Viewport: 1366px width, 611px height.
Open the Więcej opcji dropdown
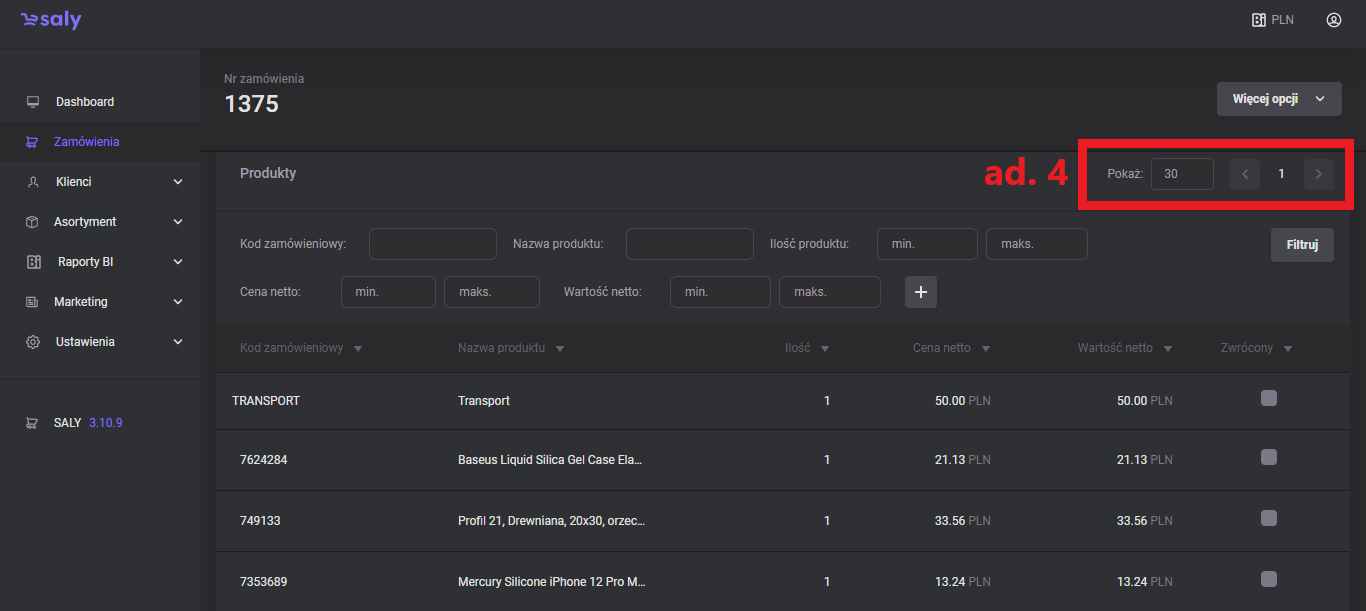(x=1278, y=99)
